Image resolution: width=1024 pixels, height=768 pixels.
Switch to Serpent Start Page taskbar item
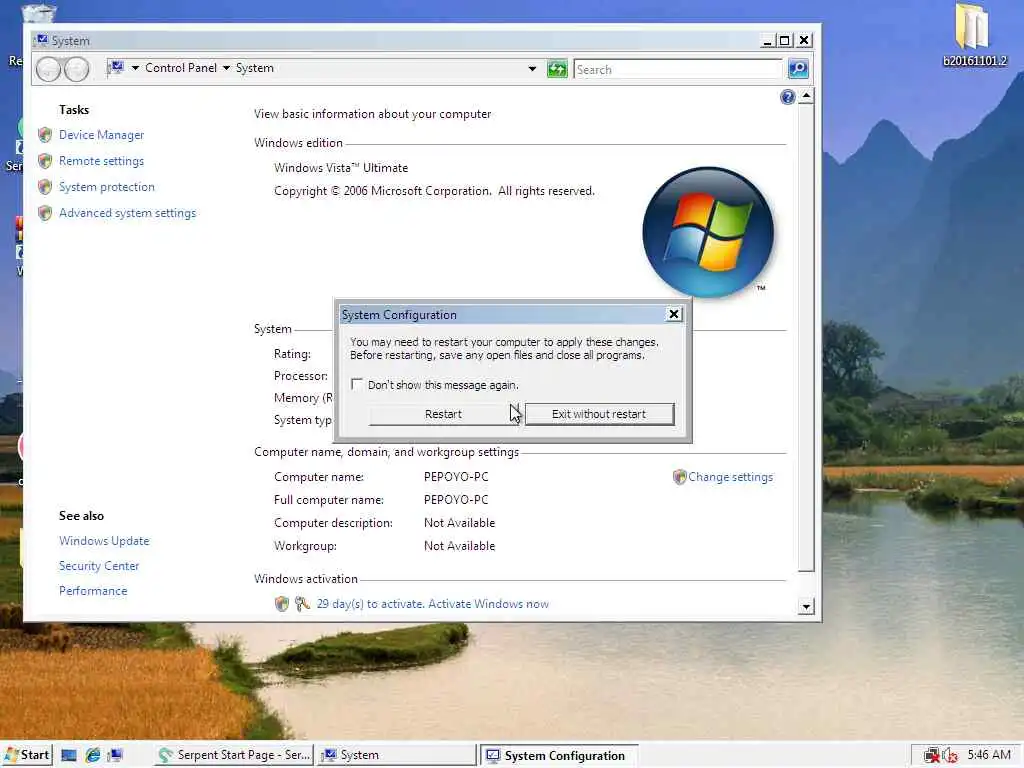[x=234, y=755]
